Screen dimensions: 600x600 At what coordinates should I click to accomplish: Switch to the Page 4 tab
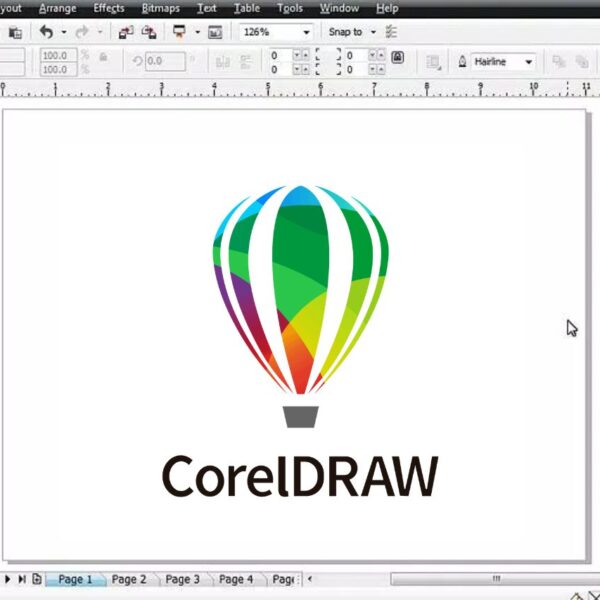point(236,579)
